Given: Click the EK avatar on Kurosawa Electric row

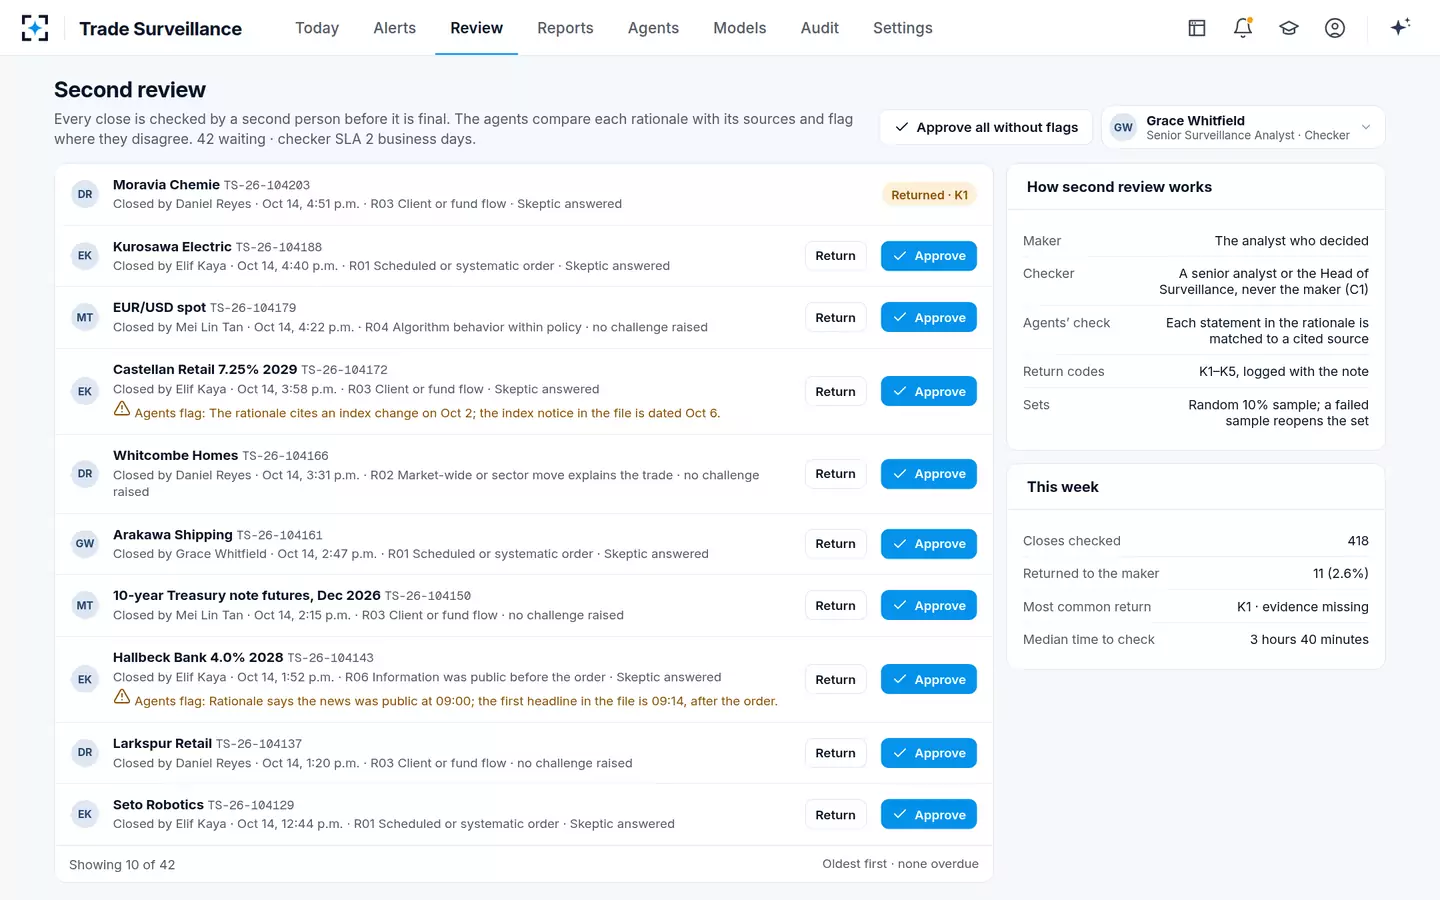Looking at the screenshot, I should 85,256.
